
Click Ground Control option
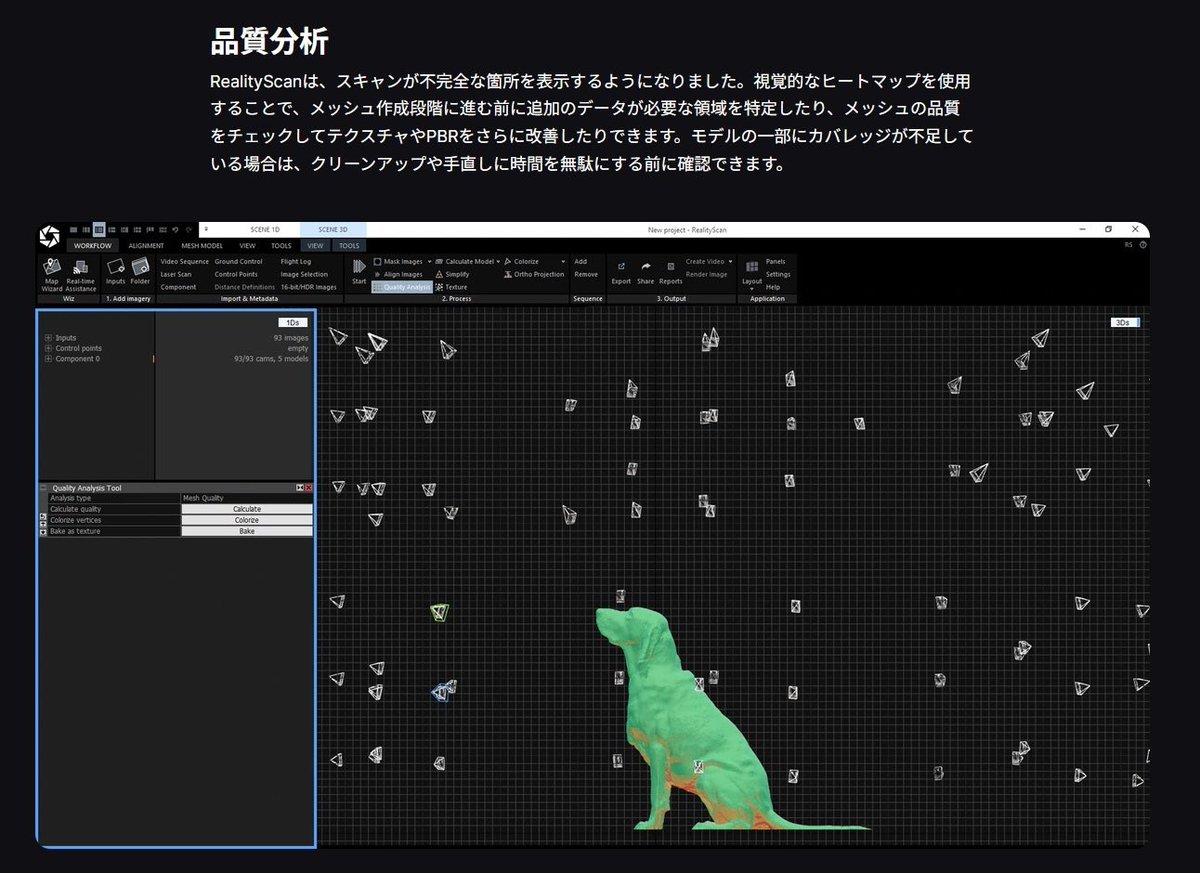tap(239, 262)
